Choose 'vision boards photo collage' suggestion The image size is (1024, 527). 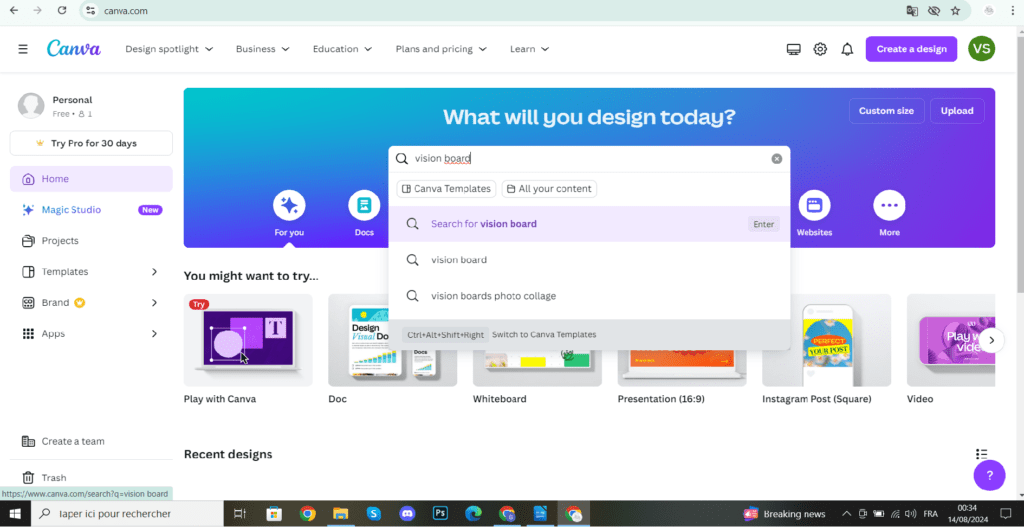589,296
